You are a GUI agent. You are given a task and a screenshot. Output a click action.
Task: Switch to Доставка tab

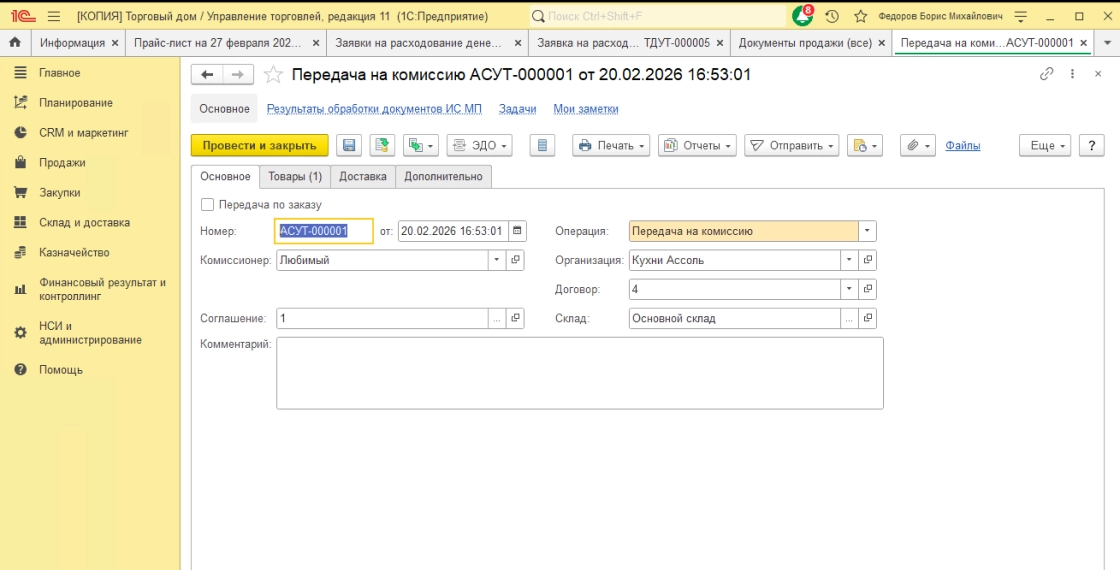(363, 176)
